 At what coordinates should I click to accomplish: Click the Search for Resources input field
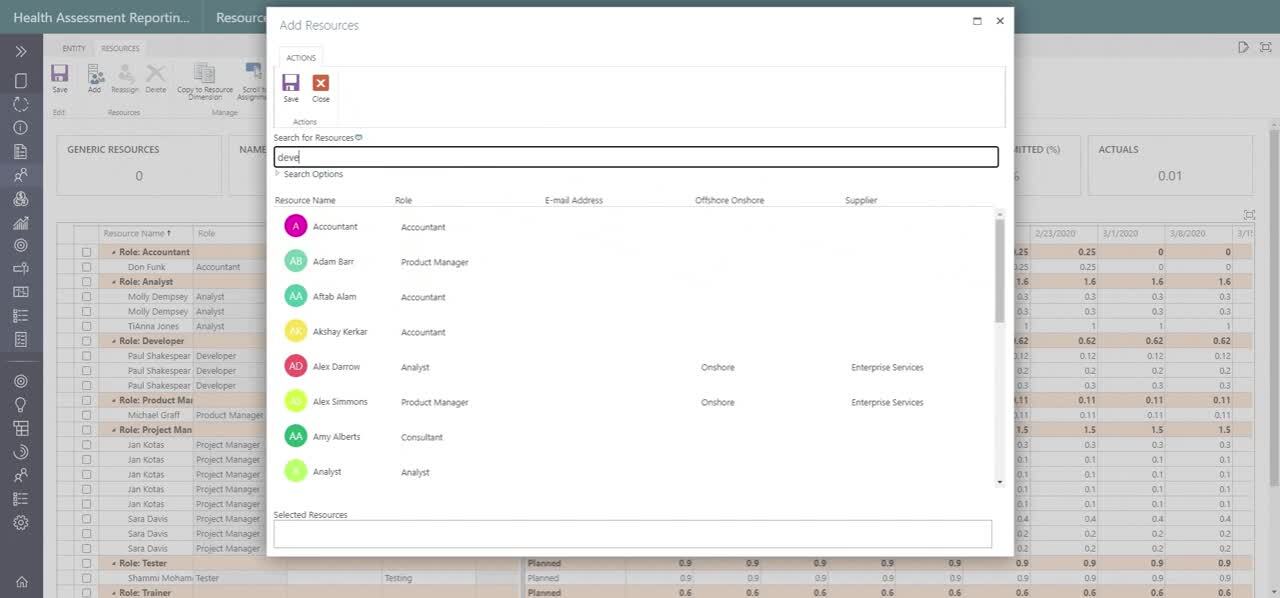click(x=636, y=157)
